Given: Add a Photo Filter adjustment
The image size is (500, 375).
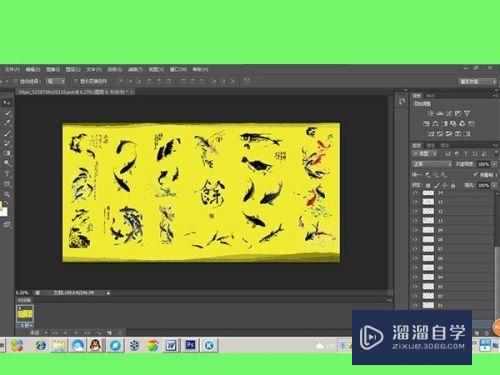Looking at the screenshot, I should [x=453, y=124].
